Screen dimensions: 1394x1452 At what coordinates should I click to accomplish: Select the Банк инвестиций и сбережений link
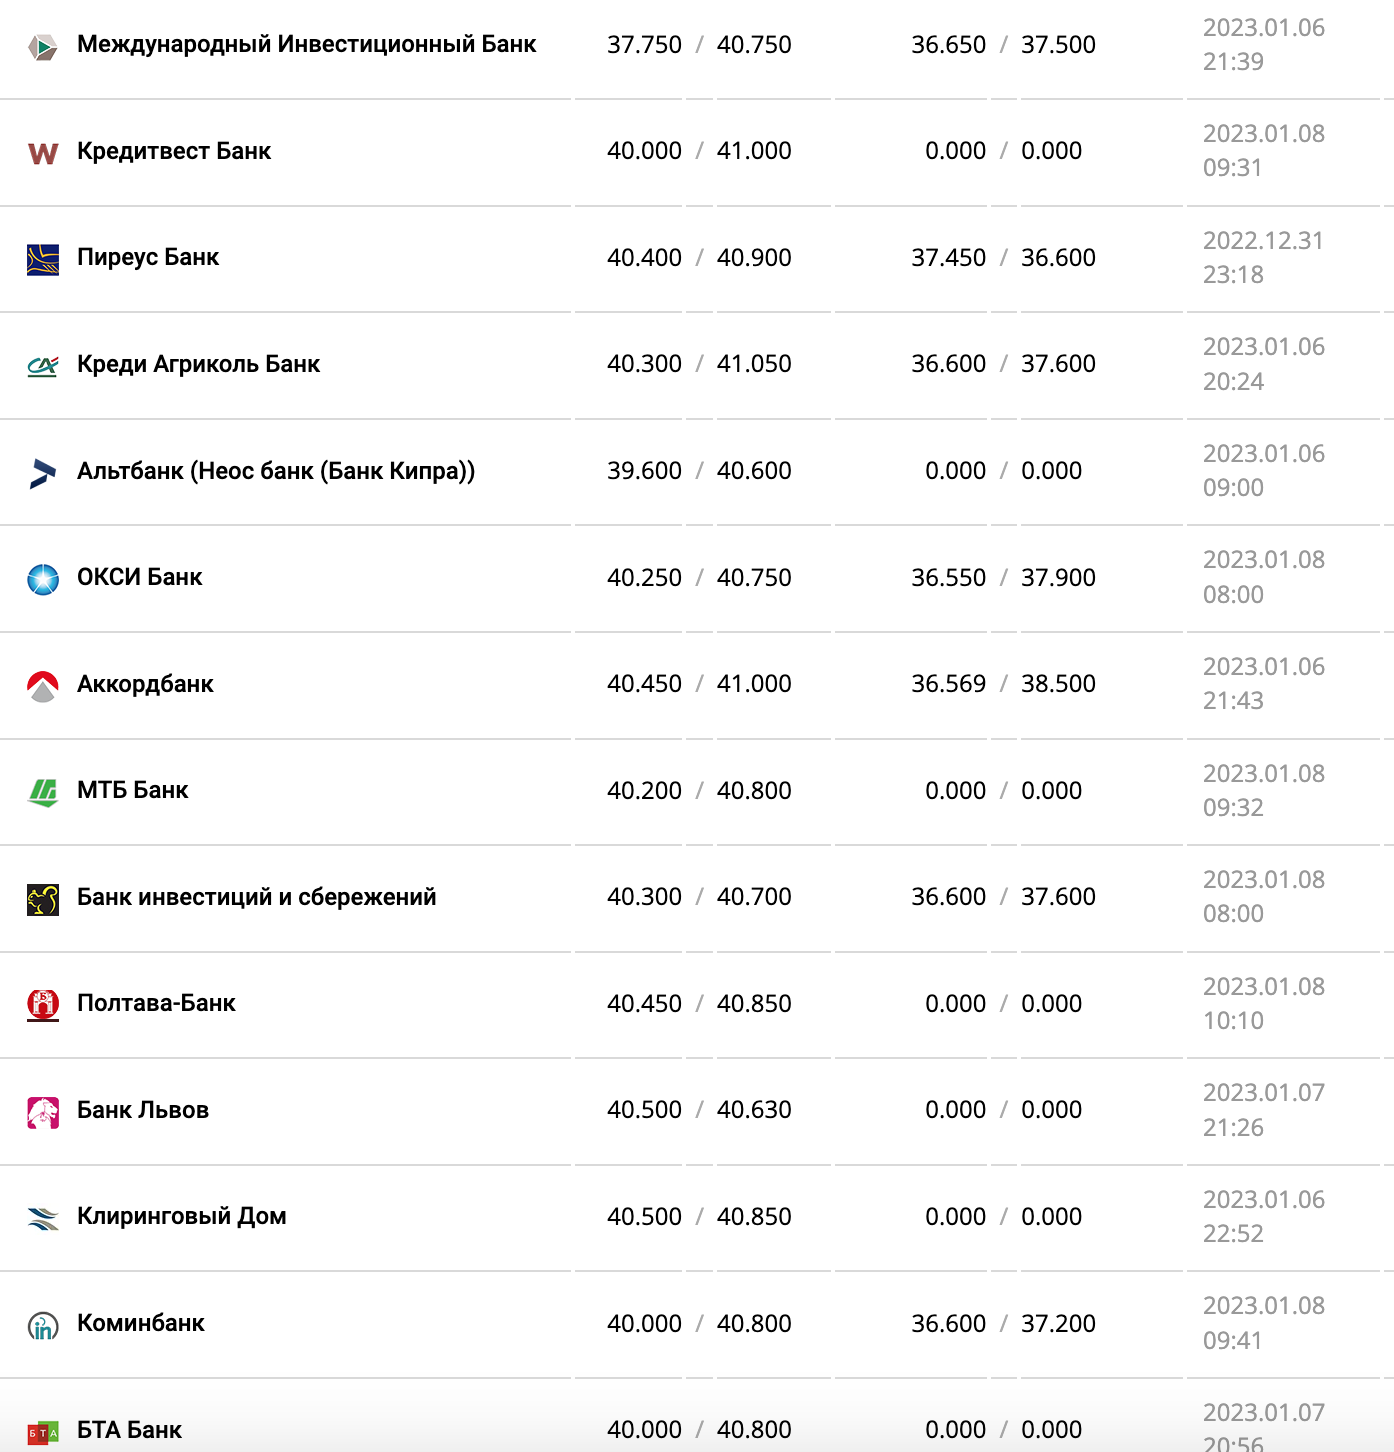[x=256, y=897]
